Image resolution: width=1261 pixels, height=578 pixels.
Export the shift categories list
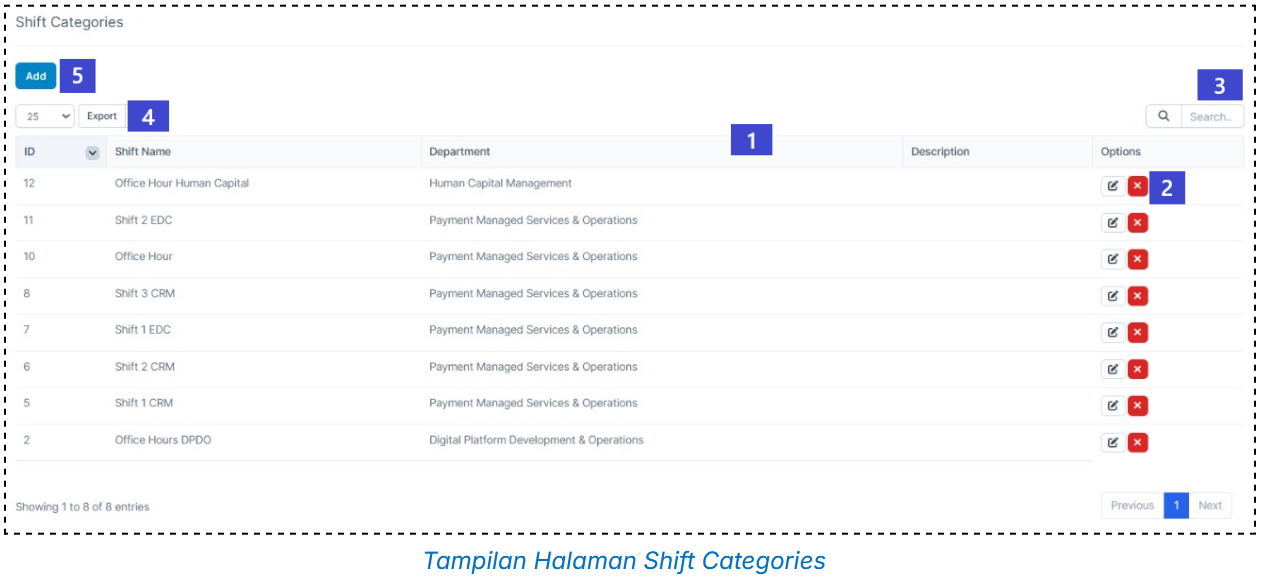click(x=102, y=116)
